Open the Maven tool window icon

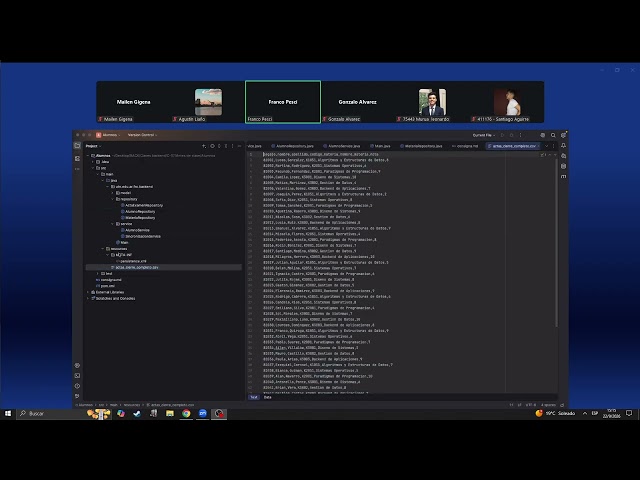tap(563, 176)
